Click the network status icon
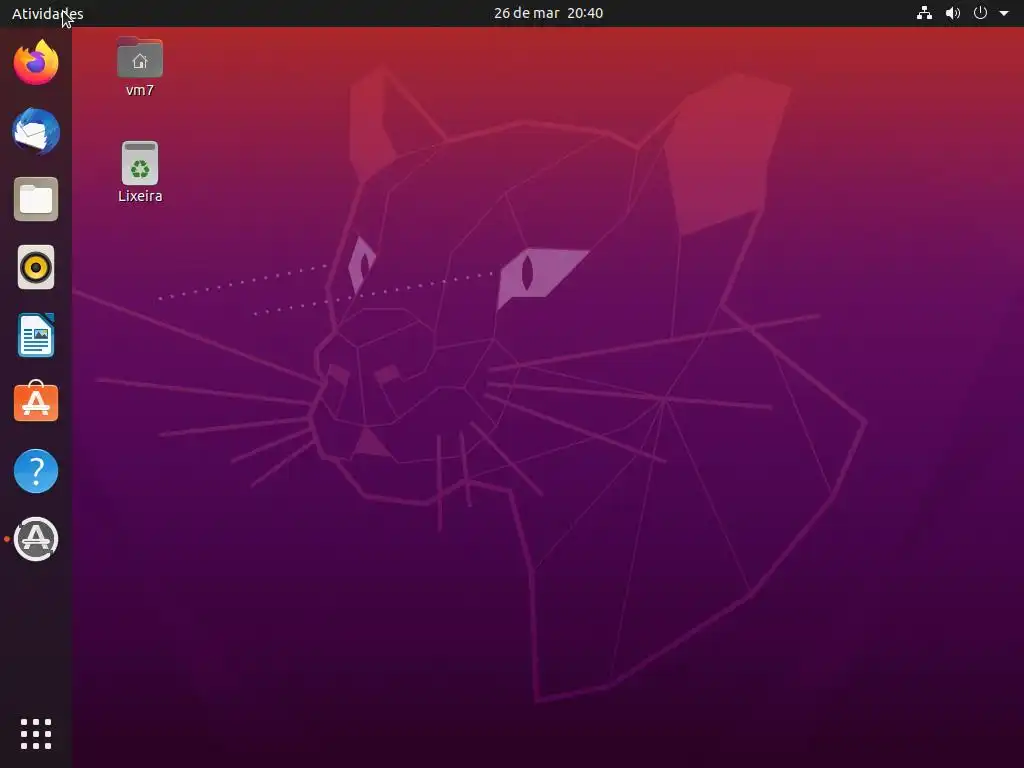 pyautogui.click(x=924, y=13)
